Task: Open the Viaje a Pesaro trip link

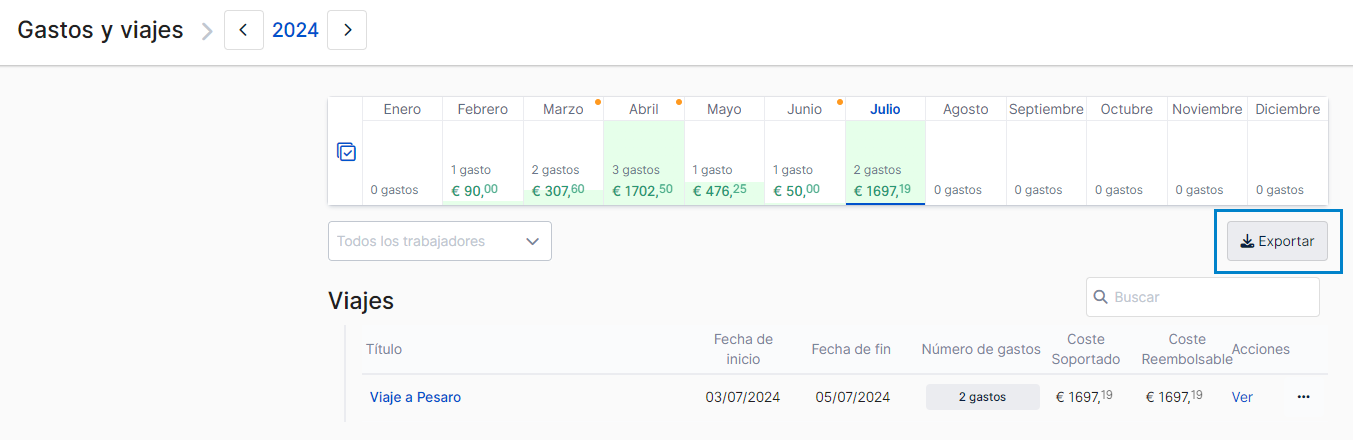Action: pyautogui.click(x=415, y=397)
